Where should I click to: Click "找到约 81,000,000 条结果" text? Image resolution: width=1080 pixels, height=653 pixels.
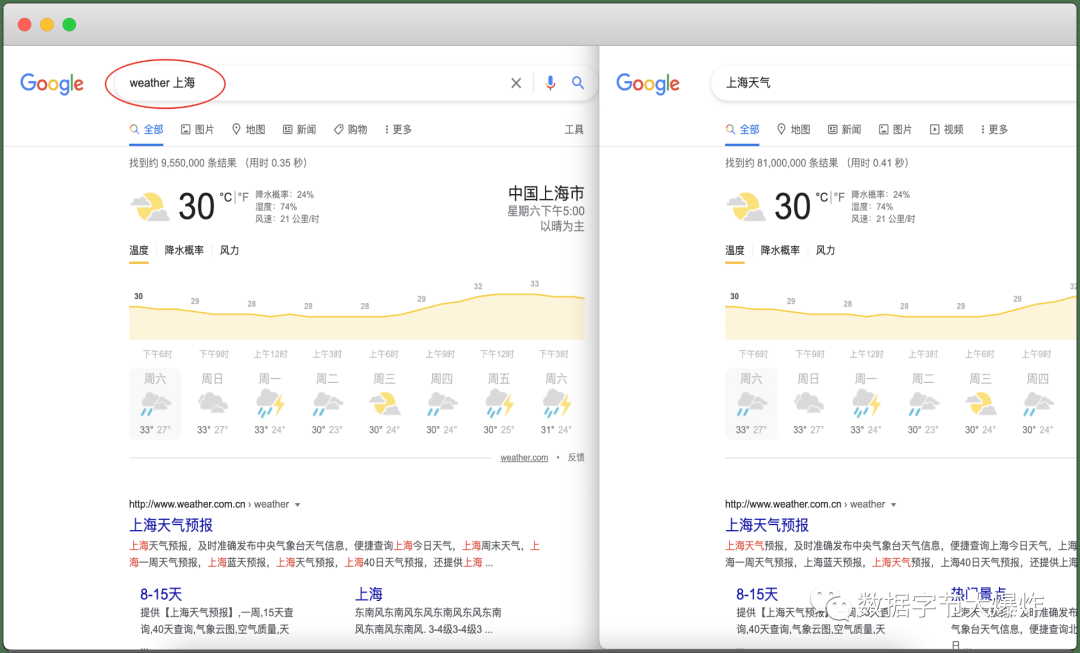[x=782, y=163]
